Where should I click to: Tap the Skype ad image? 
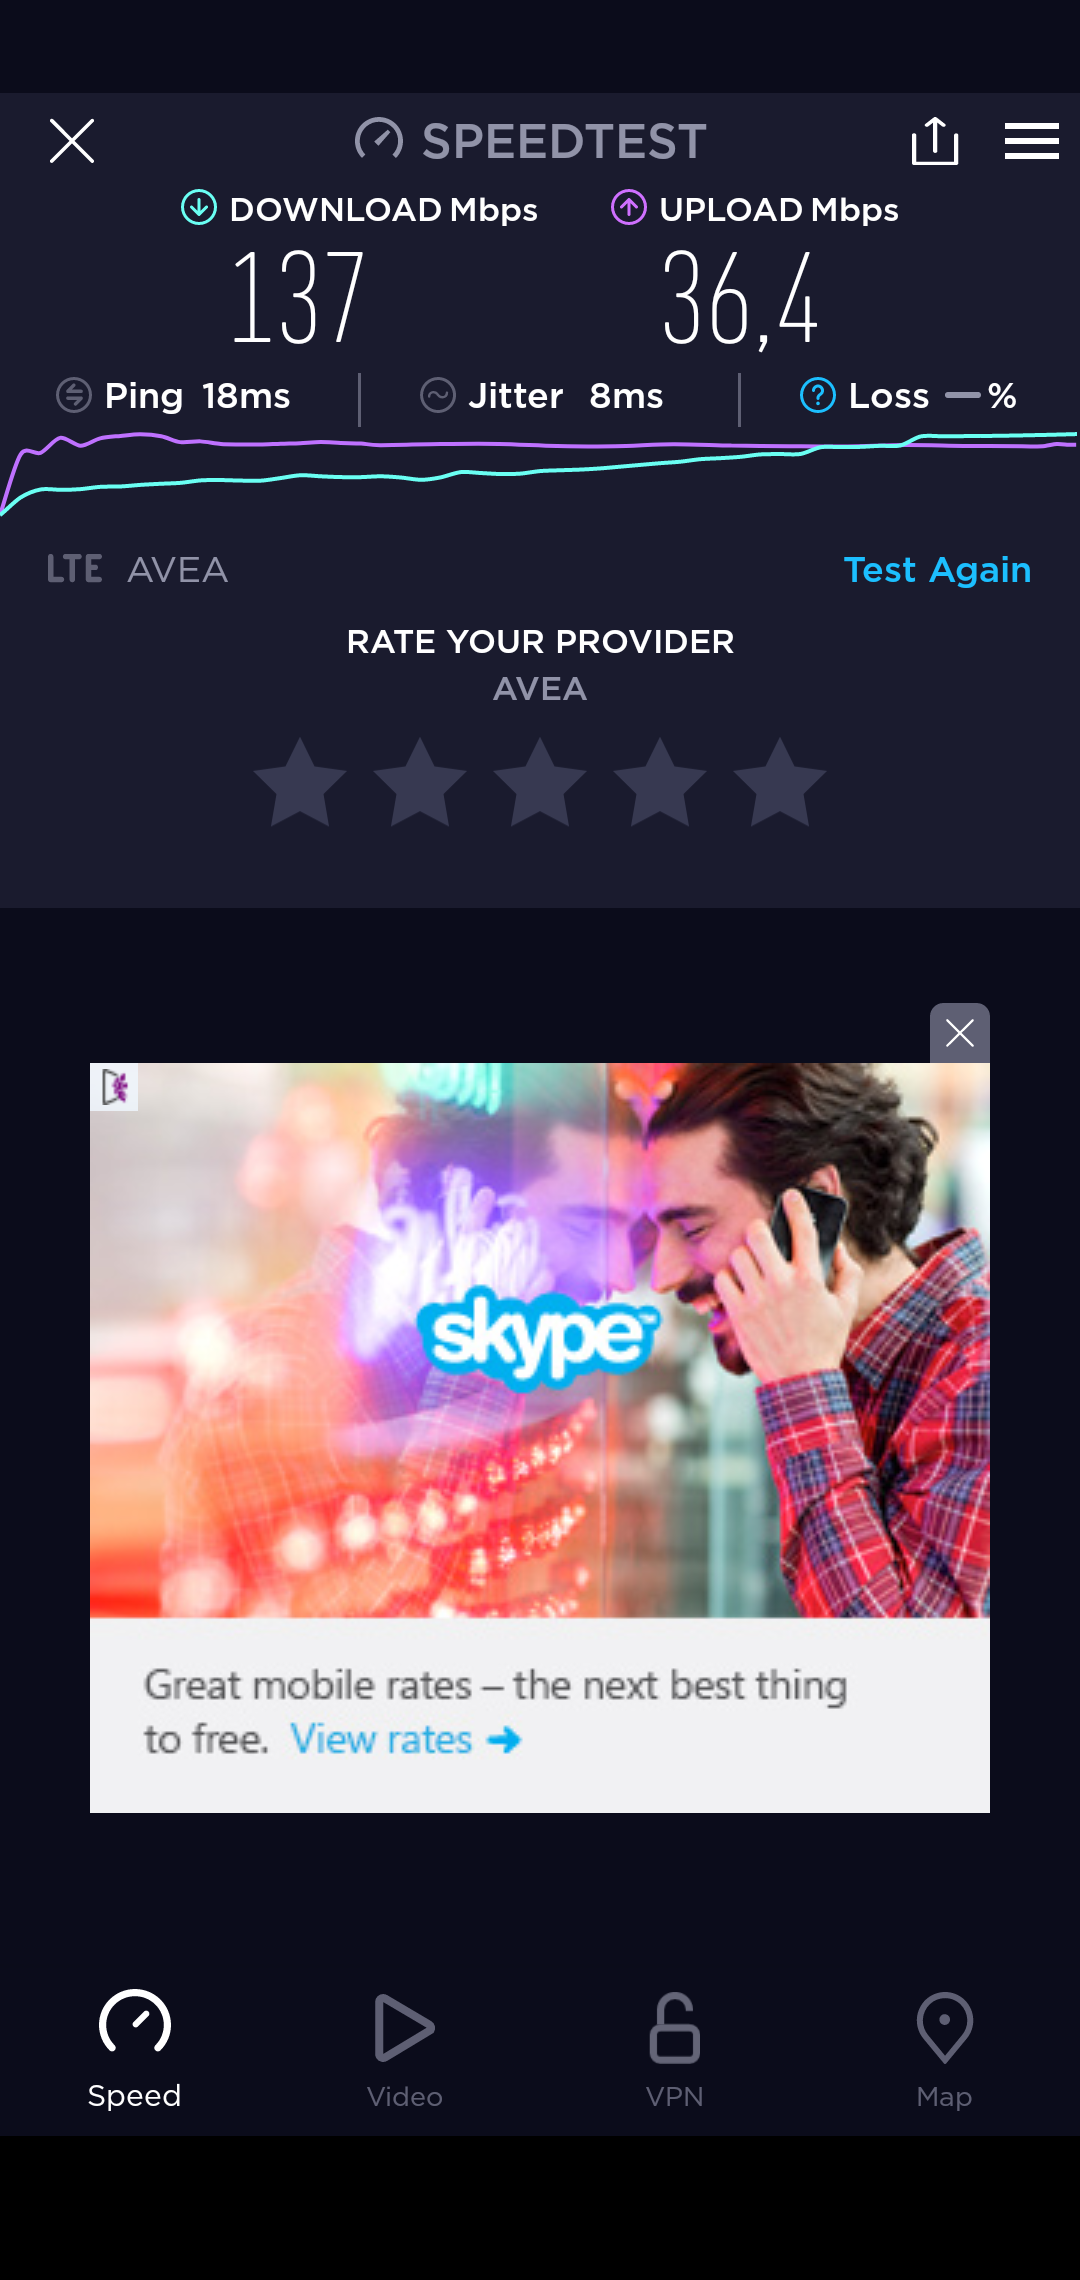540,1340
